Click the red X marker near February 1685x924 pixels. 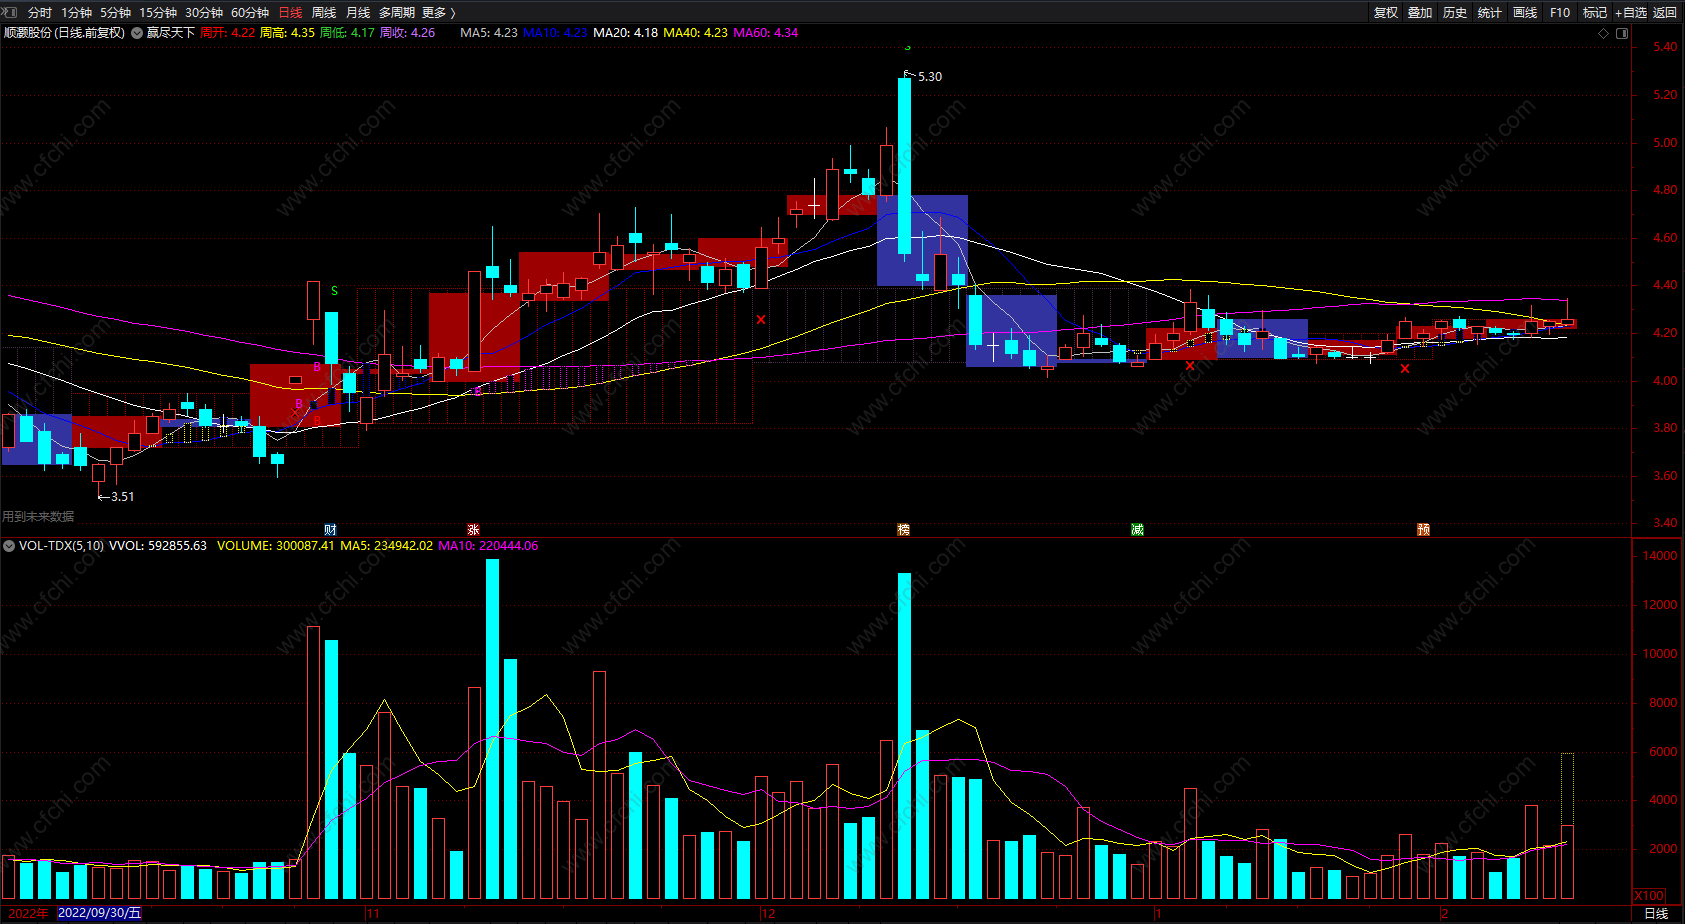[x=1405, y=369]
